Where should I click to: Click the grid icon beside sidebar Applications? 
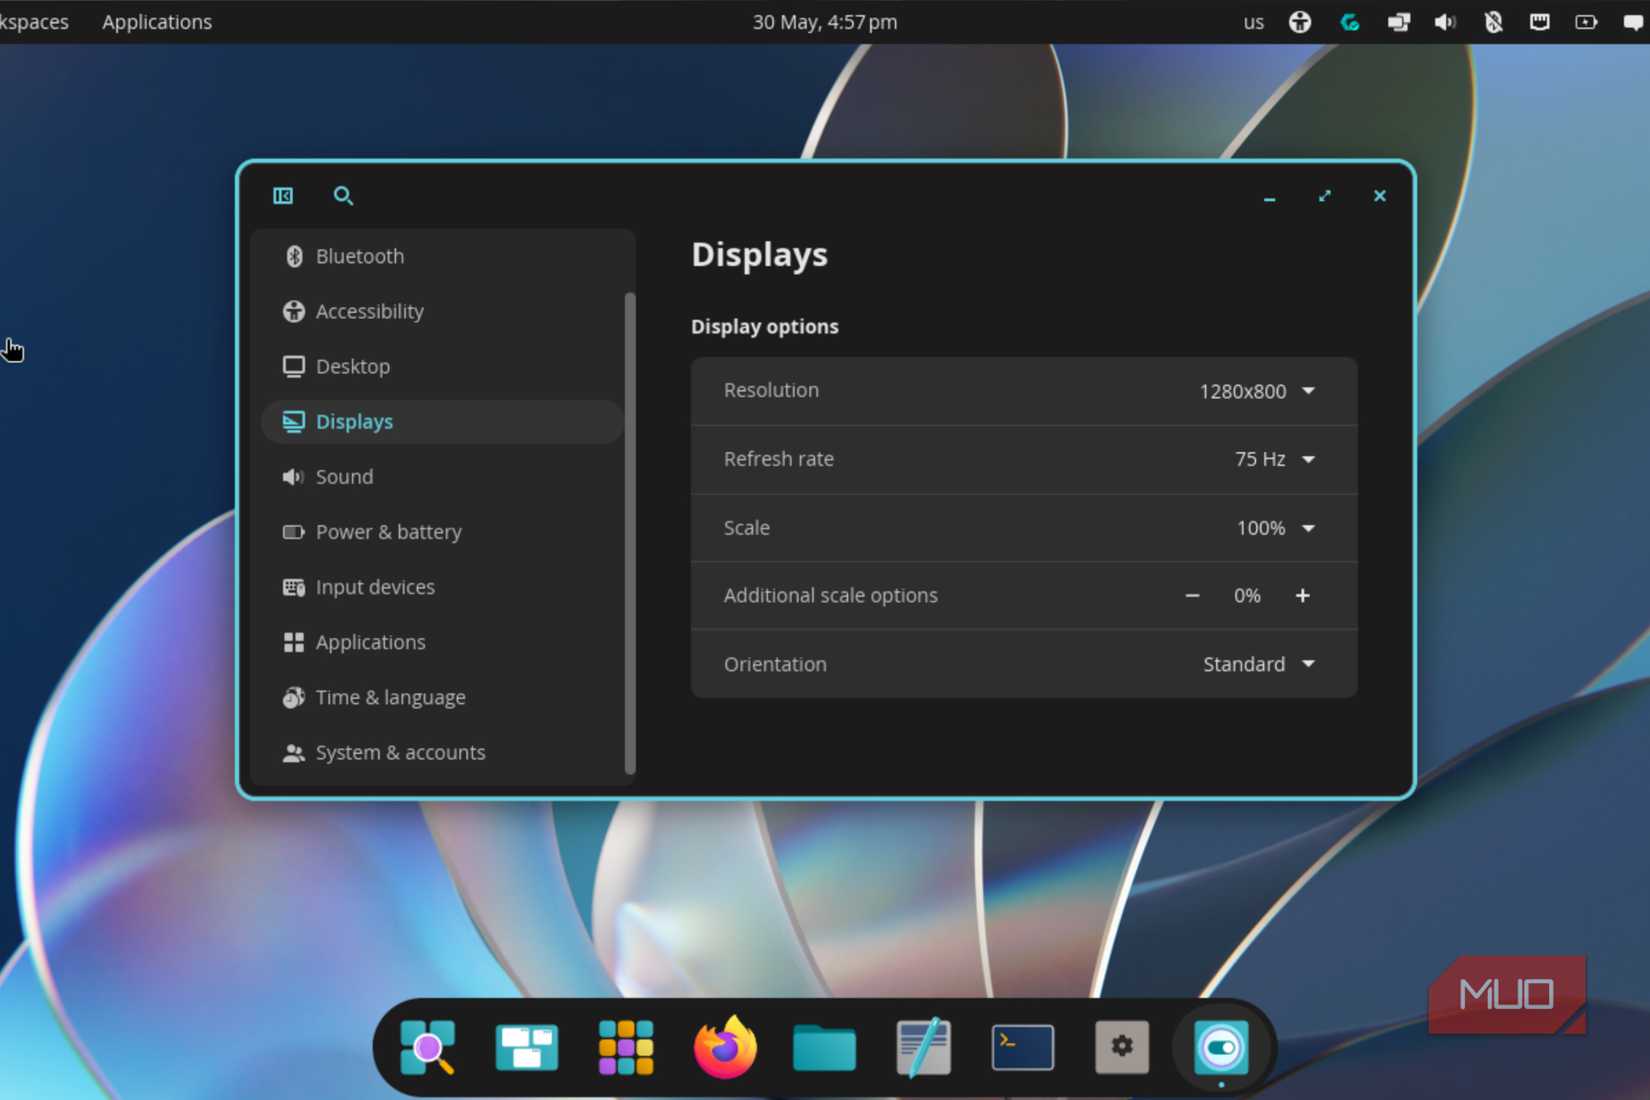coord(293,642)
